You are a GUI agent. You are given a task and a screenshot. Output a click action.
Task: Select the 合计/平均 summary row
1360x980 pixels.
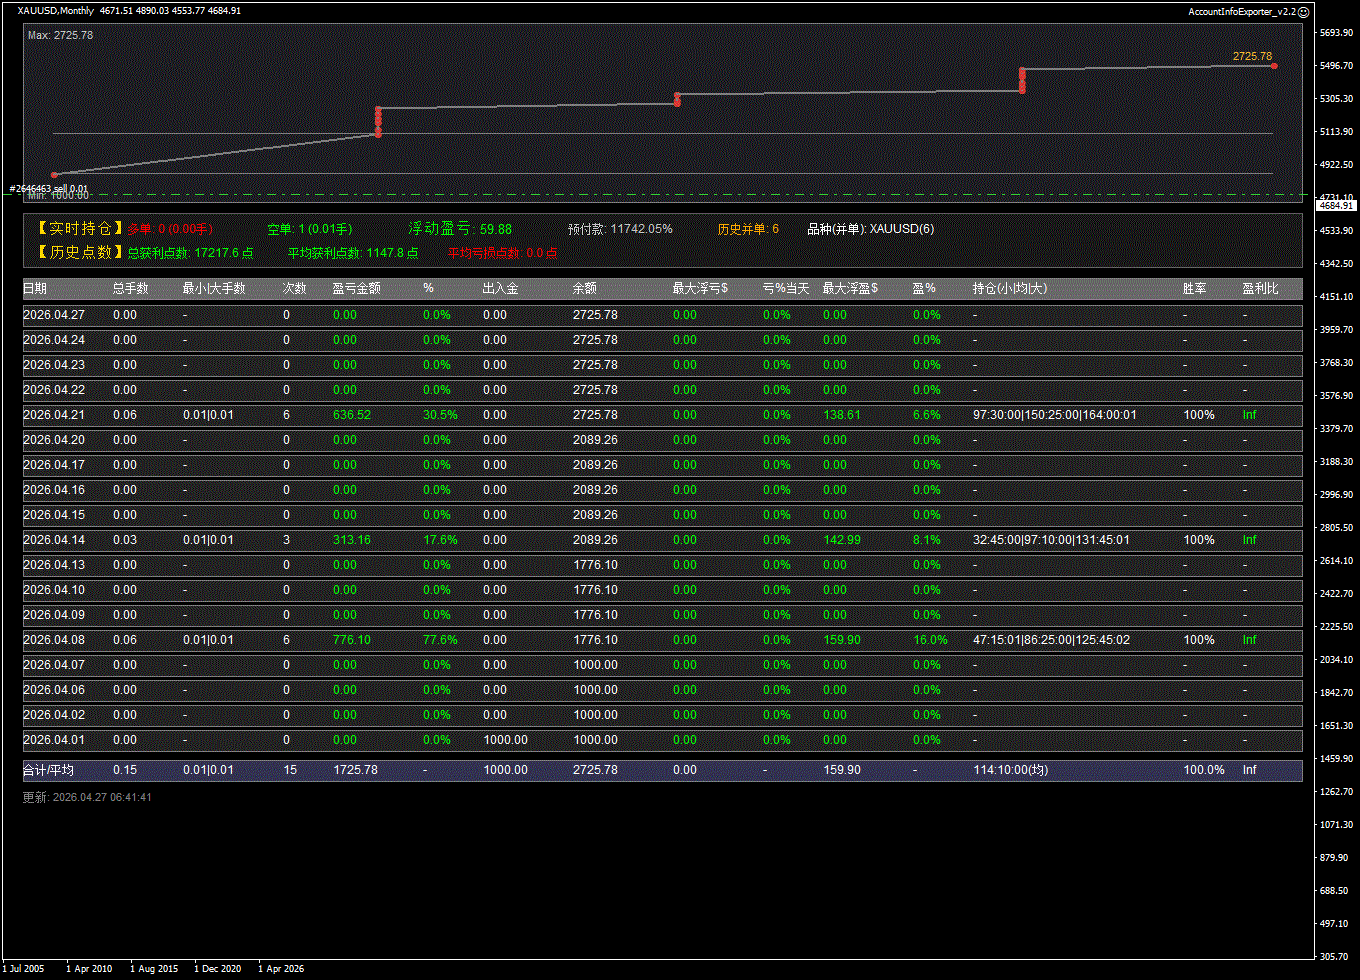[x=48, y=770]
